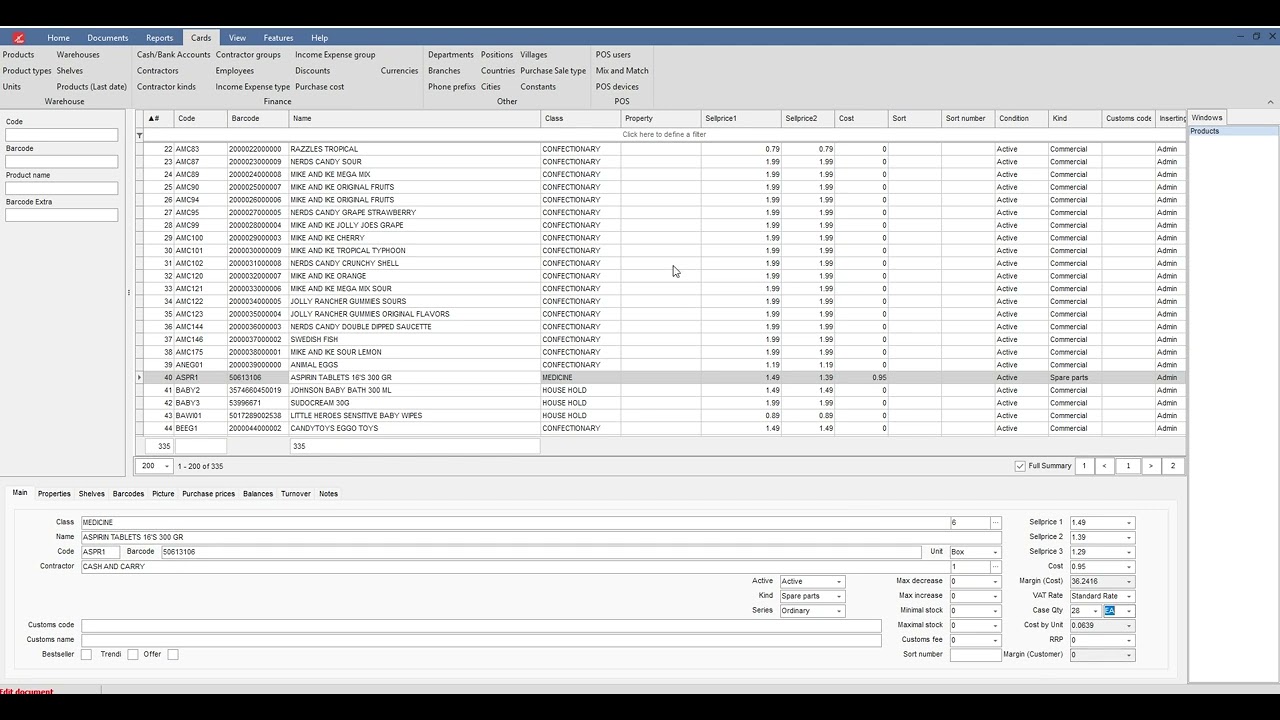Open Departments card

coord(451,55)
